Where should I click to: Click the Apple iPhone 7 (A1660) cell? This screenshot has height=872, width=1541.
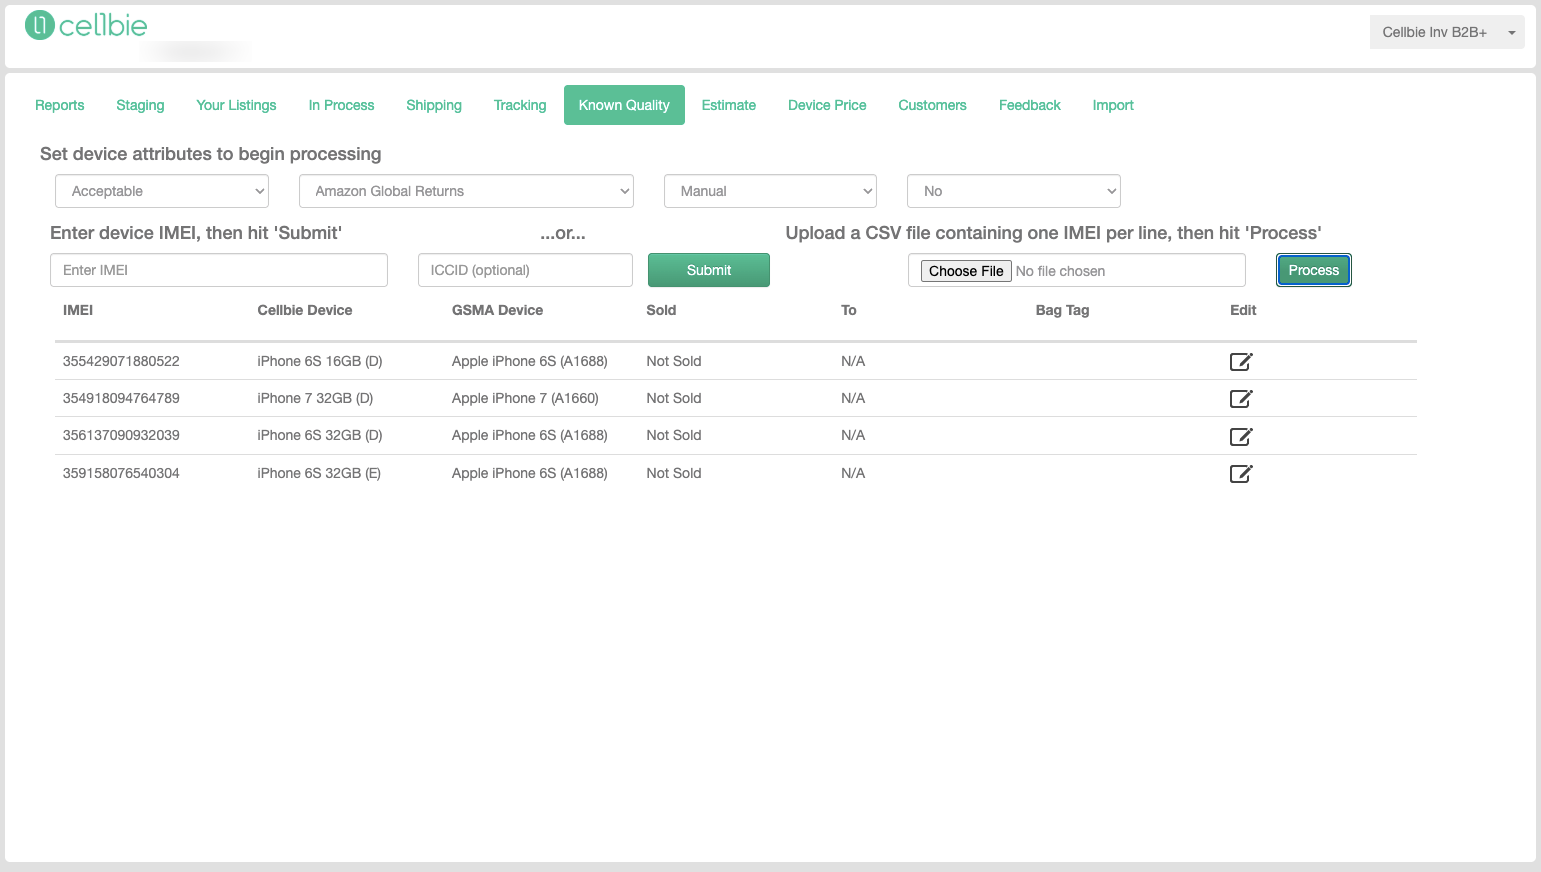pyautogui.click(x=525, y=398)
